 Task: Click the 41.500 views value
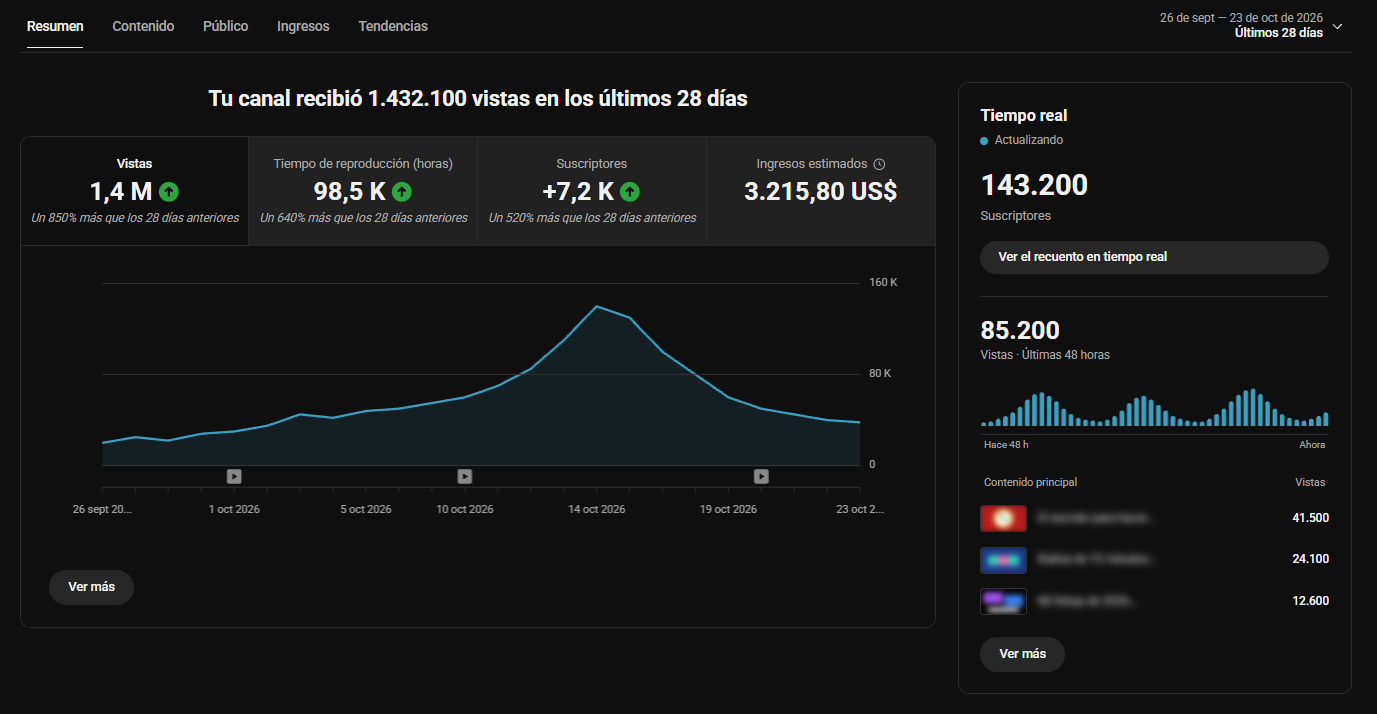pos(1310,518)
